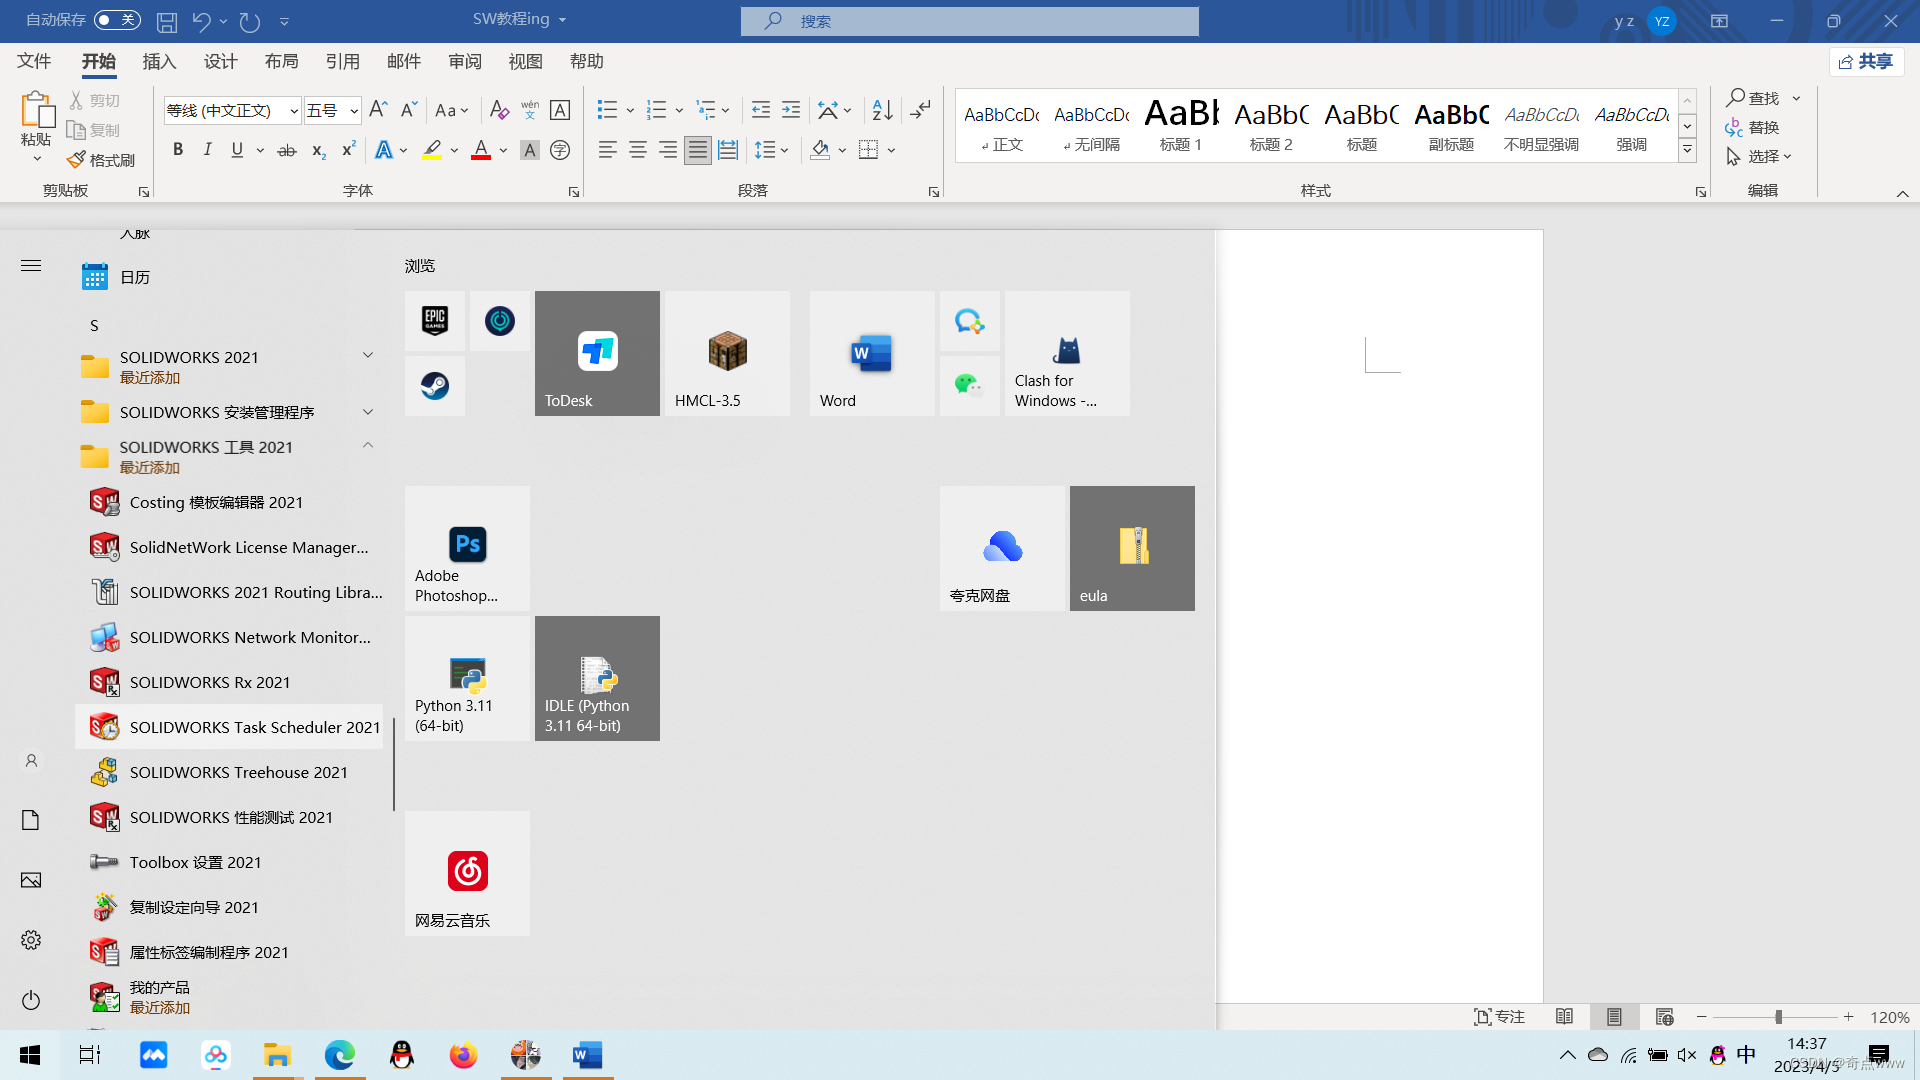Viewport: 1920px width, 1080px height.
Task: Click the bullet list icon
Action: click(607, 110)
